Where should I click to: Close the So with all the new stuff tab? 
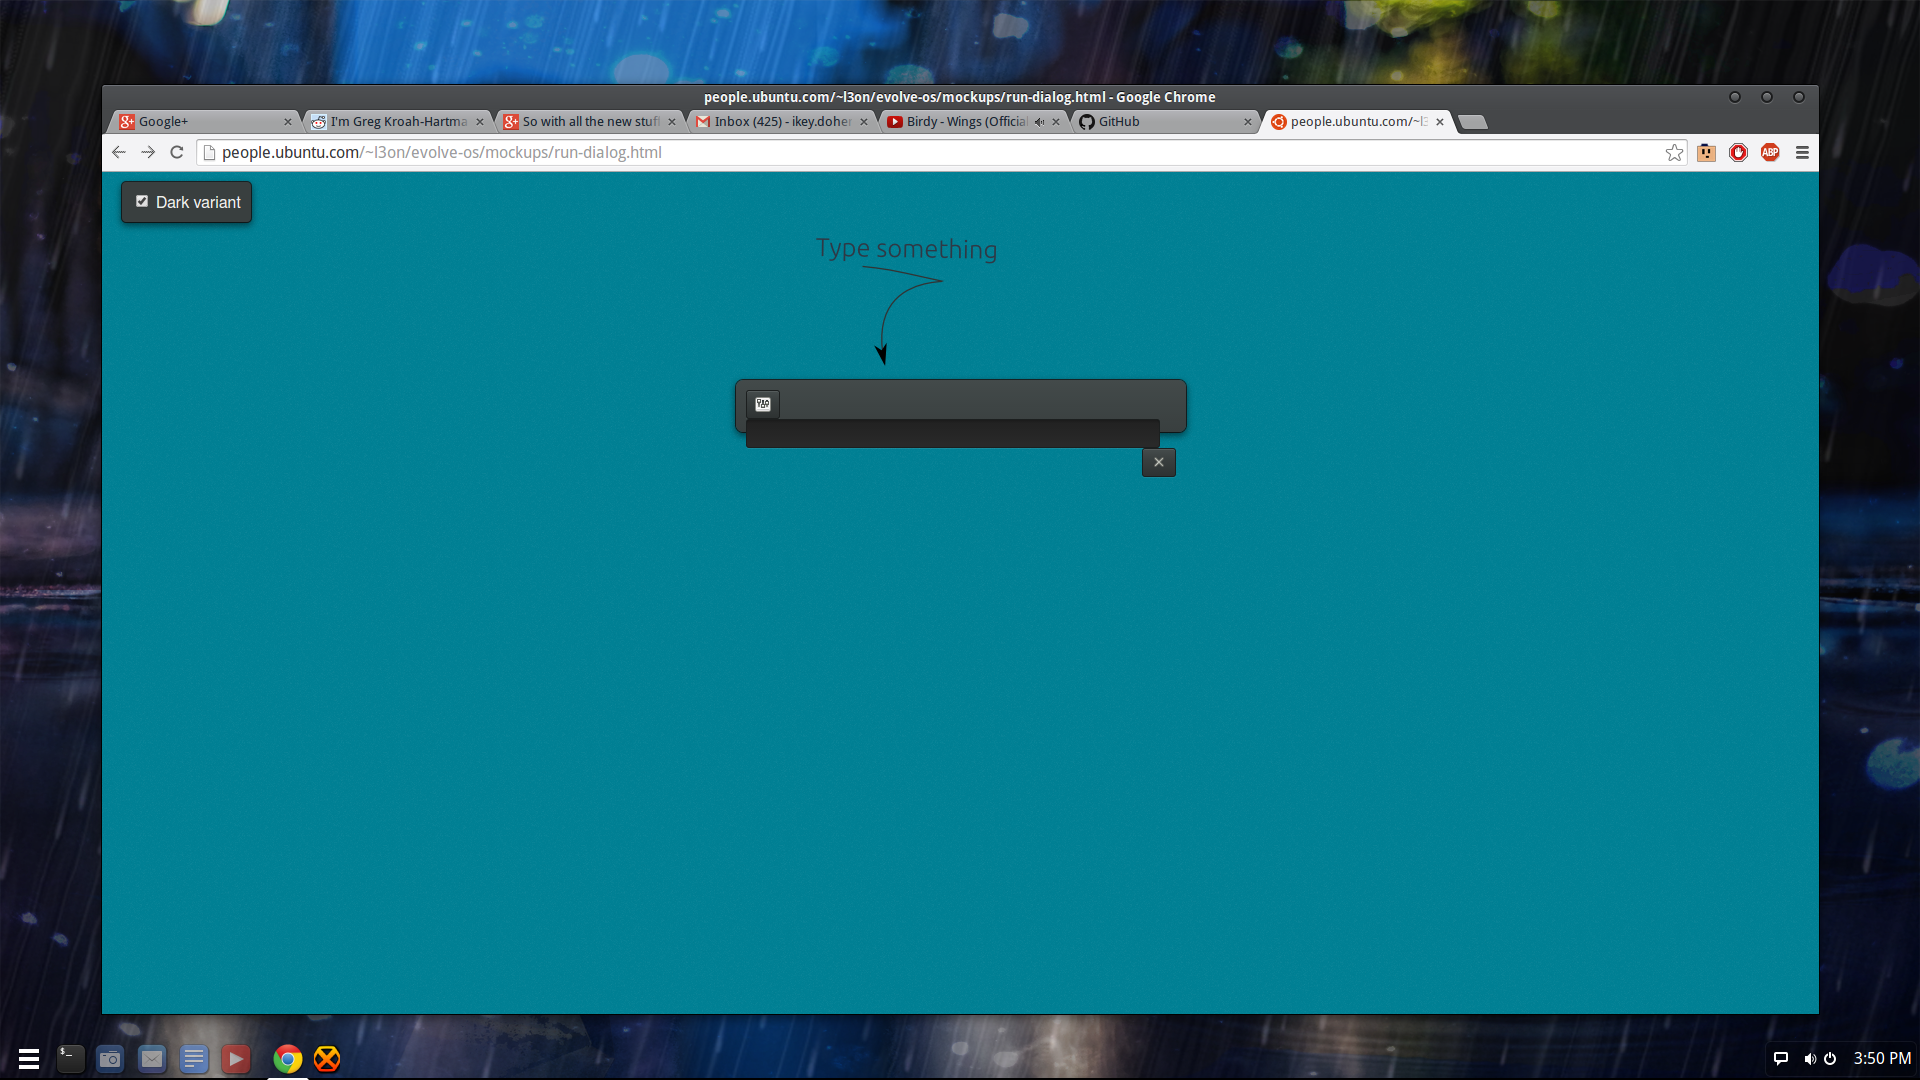[672, 122]
